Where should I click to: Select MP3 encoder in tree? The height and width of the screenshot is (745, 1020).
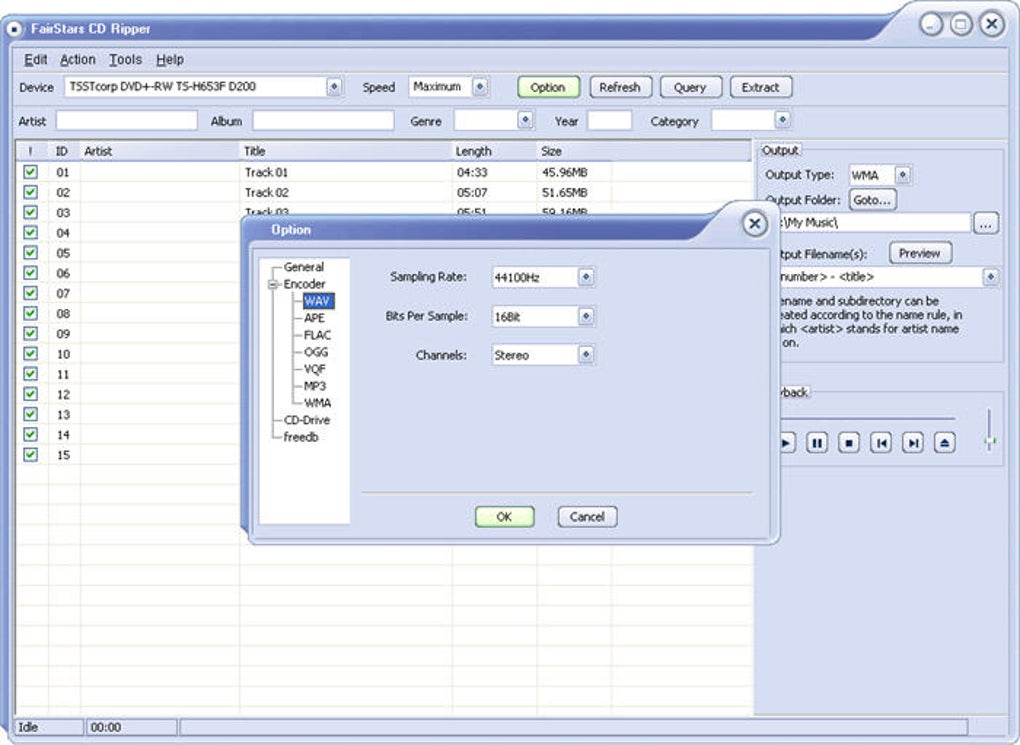click(x=315, y=385)
